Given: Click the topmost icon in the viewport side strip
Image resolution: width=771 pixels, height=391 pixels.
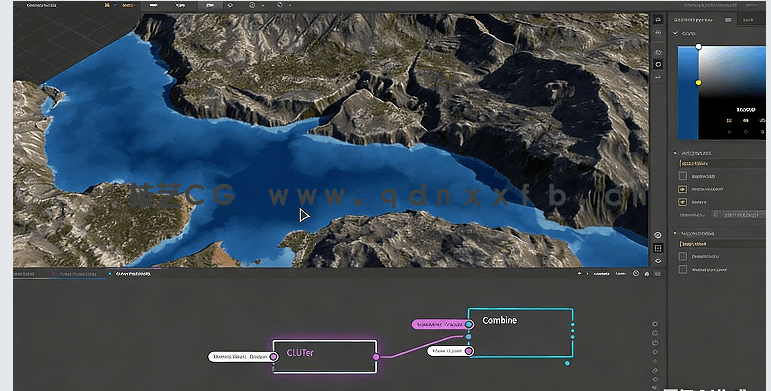Looking at the screenshot, I should tap(658, 19).
